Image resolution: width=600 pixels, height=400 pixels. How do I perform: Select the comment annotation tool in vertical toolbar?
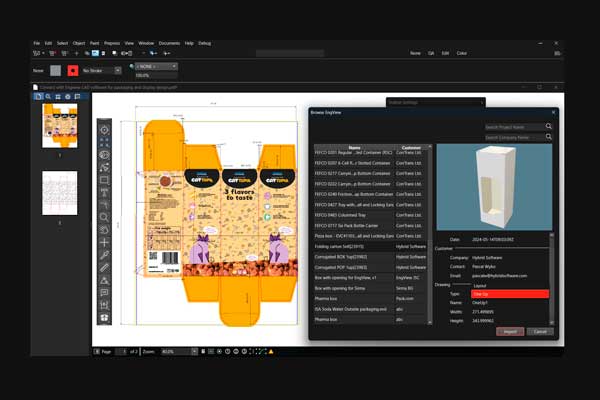pos(104,293)
